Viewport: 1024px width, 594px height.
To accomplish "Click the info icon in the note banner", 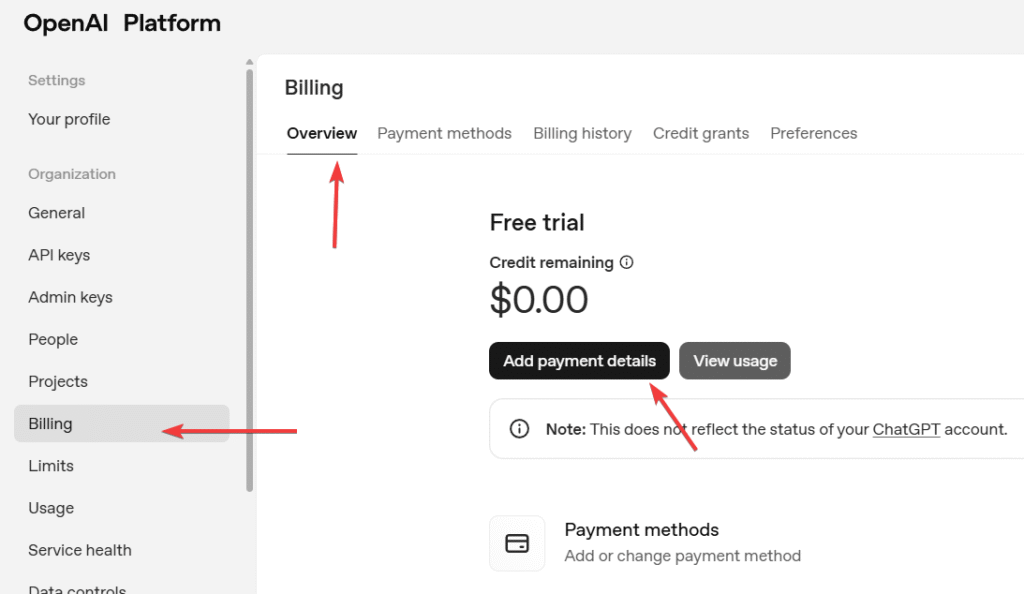I will tap(520, 429).
